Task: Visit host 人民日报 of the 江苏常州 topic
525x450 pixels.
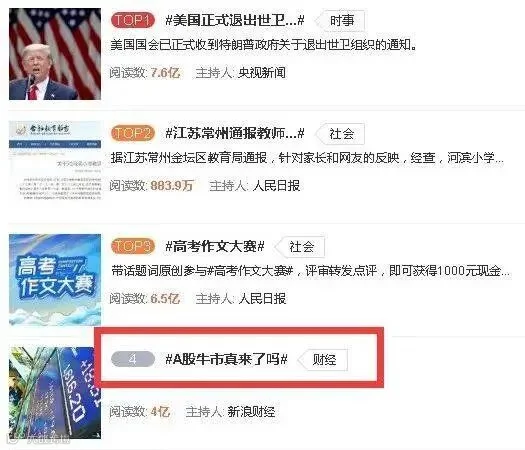Action: coord(276,185)
